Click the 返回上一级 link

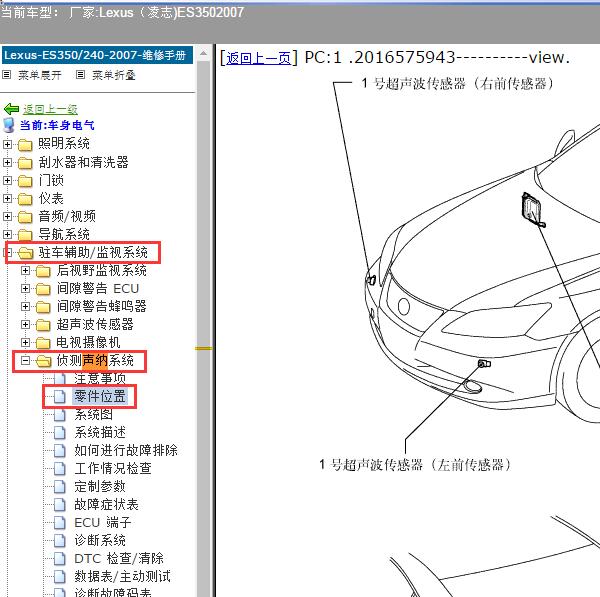point(50,109)
